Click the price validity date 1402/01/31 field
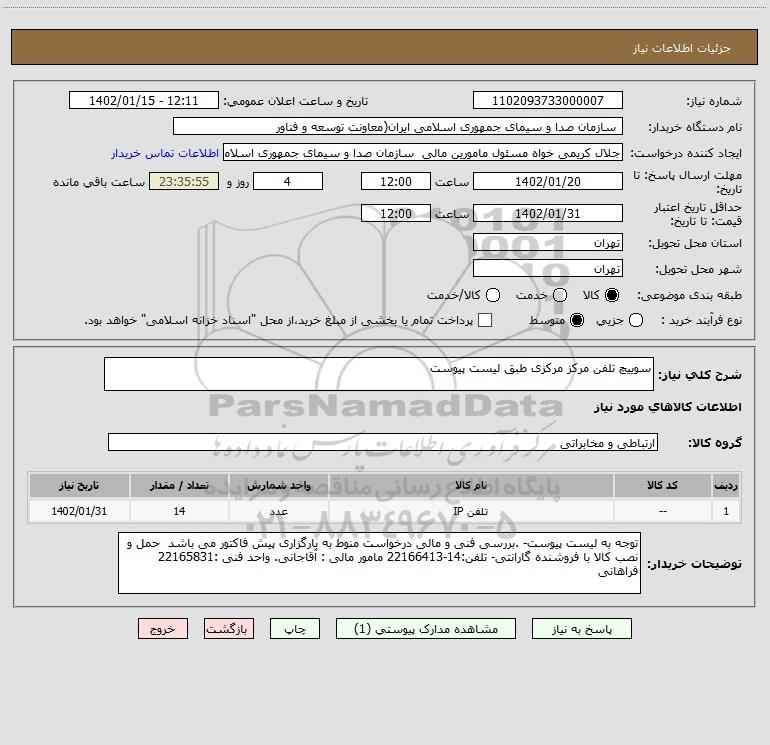Viewport: 770px width, 745px height. point(548,213)
